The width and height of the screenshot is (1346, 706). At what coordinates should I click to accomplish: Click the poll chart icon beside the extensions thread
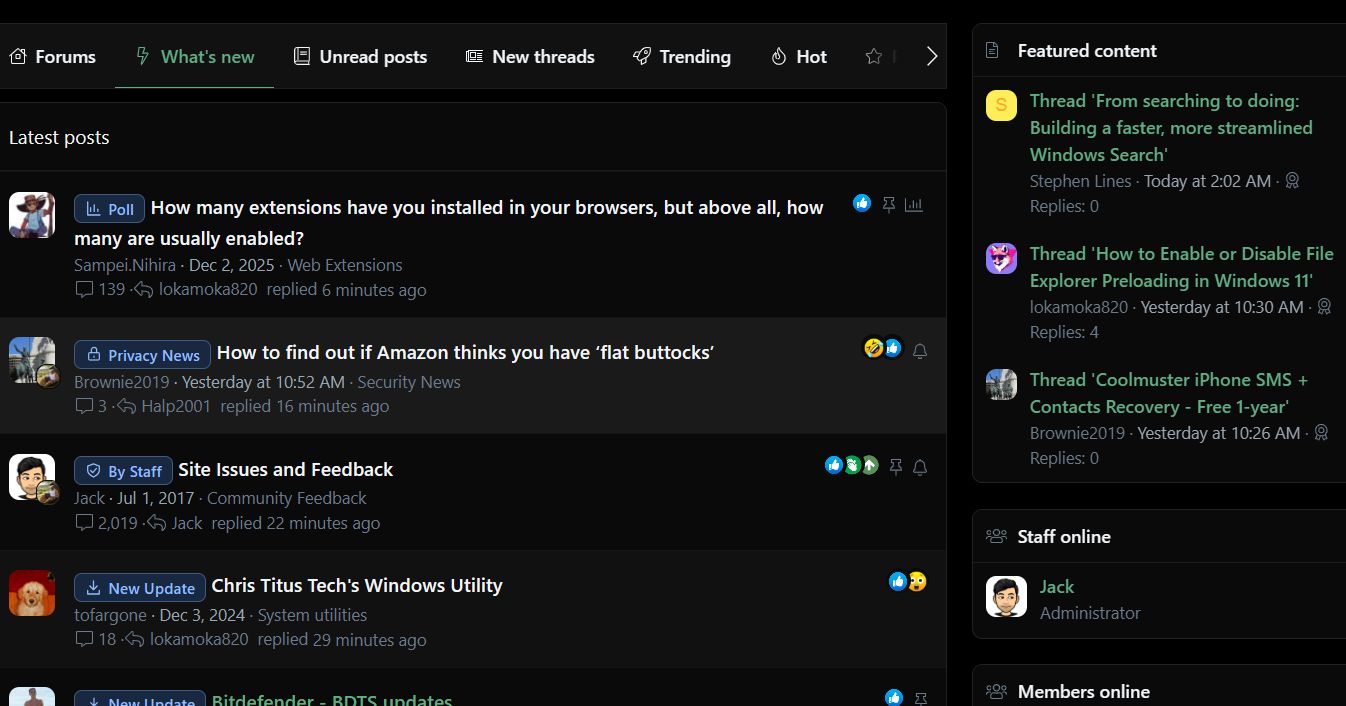pos(914,205)
